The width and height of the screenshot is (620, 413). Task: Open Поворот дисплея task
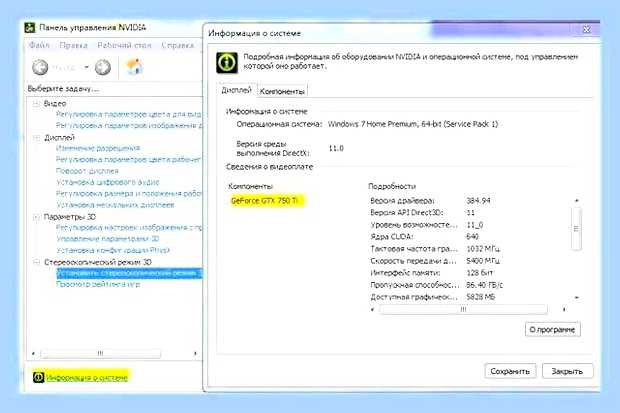(87, 171)
